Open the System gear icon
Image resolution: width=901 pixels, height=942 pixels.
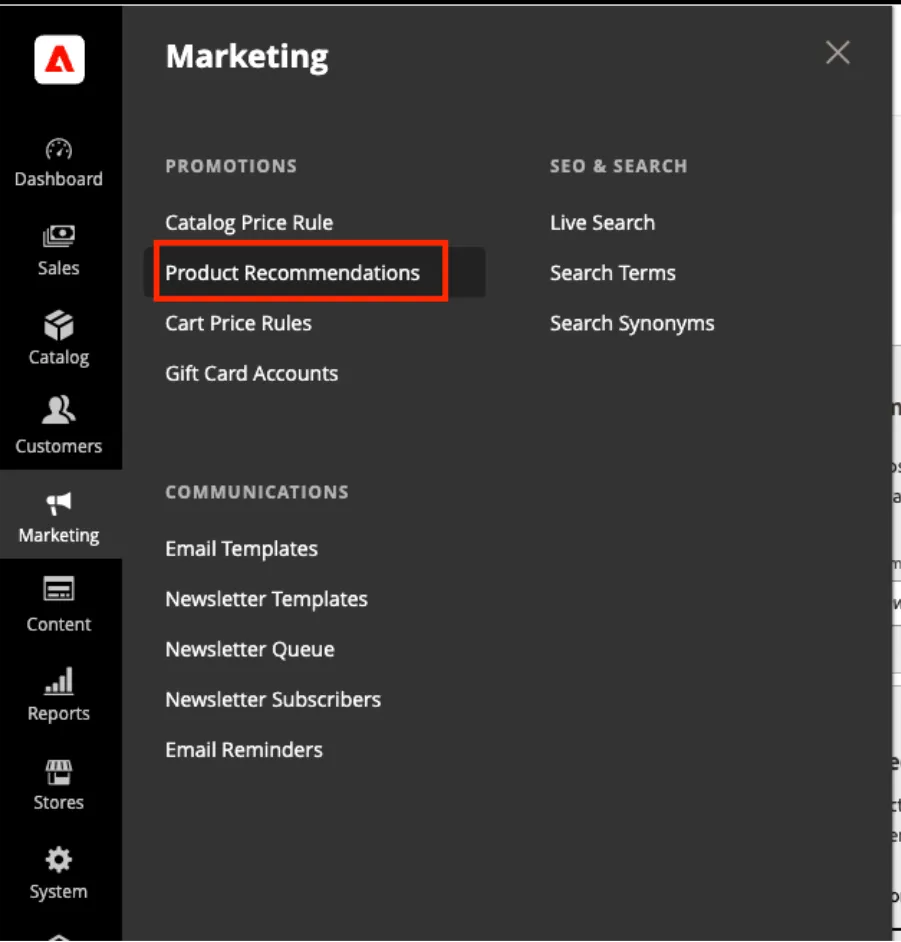coord(59,860)
